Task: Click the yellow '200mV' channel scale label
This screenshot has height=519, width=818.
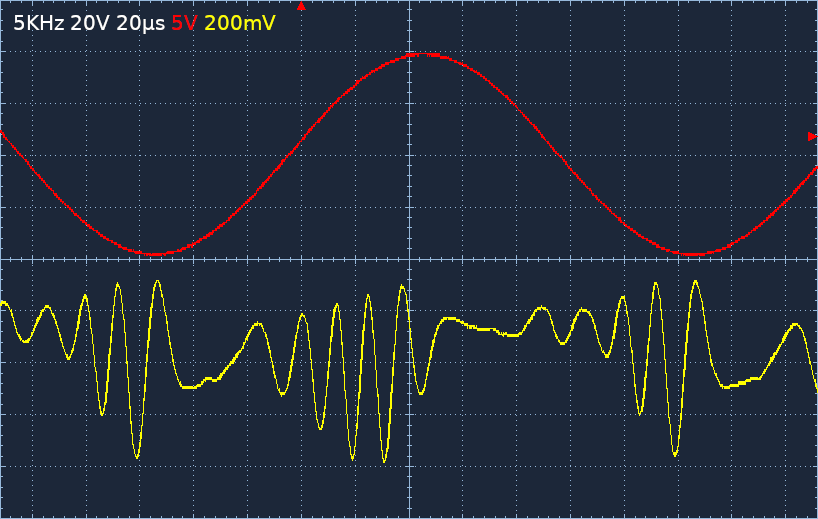Action: tap(239, 23)
